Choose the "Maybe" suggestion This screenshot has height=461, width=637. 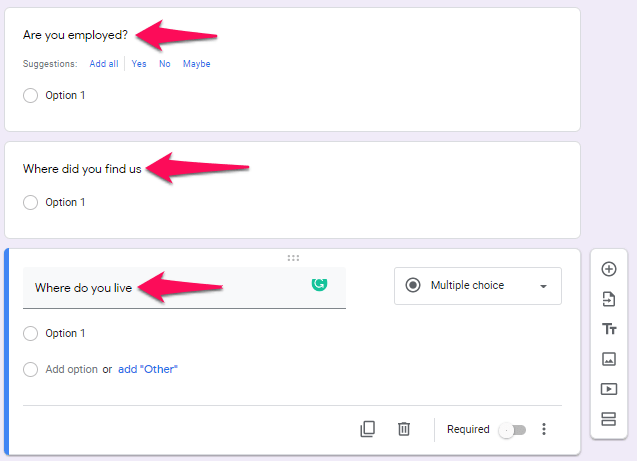[x=196, y=64]
